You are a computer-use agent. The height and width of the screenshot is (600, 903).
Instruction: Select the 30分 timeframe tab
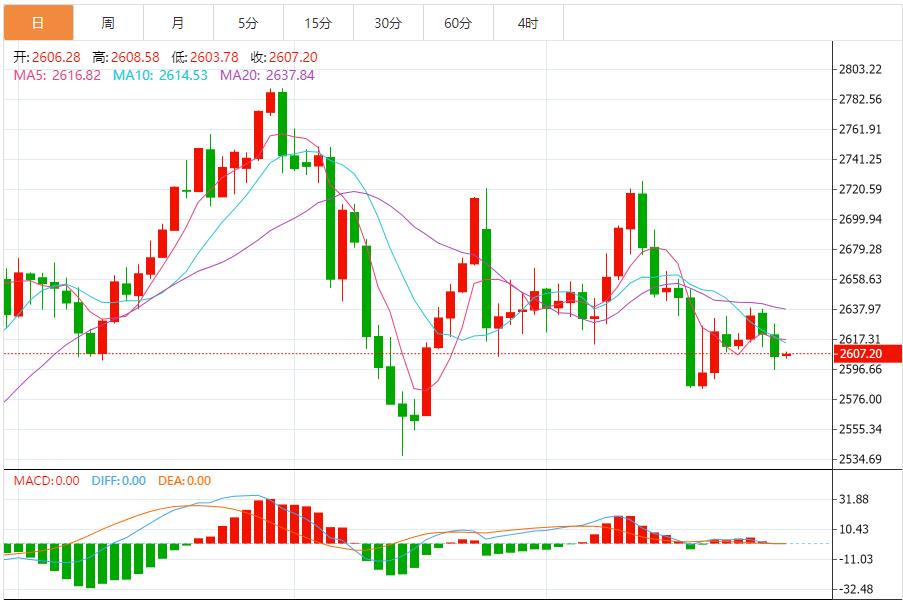388,23
